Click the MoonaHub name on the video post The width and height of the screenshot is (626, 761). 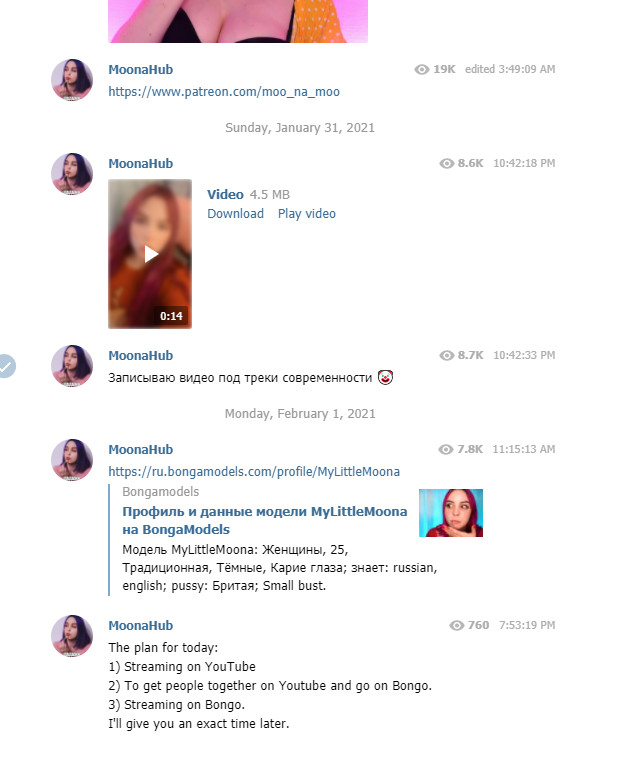pyautogui.click(x=140, y=164)
